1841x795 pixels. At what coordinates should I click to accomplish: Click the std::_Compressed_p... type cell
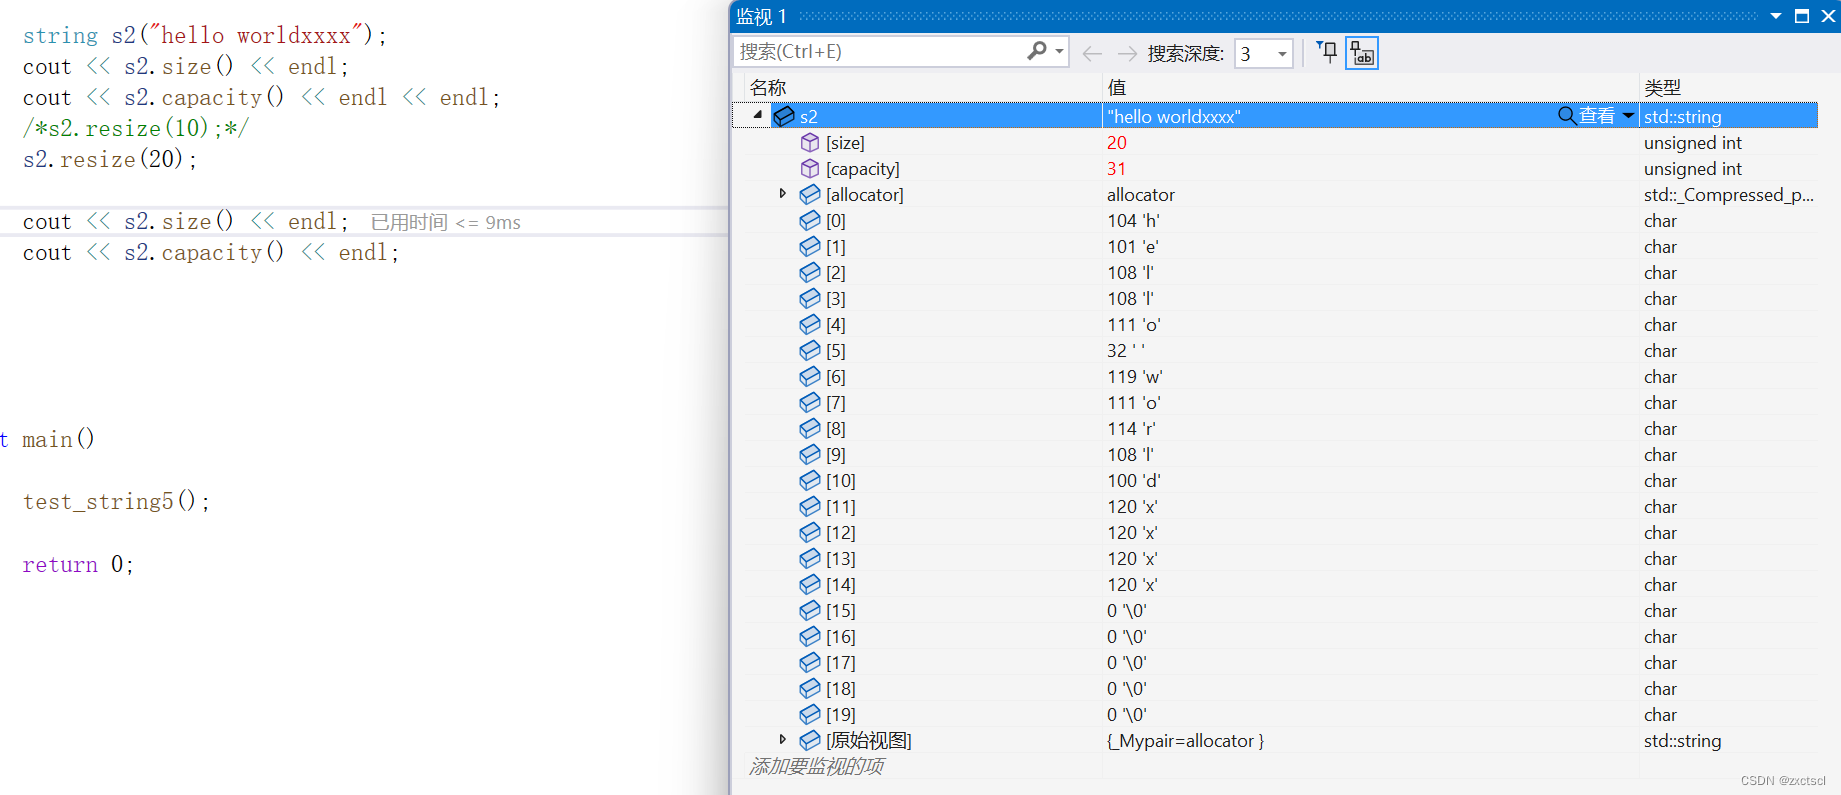click(1728, 195)
